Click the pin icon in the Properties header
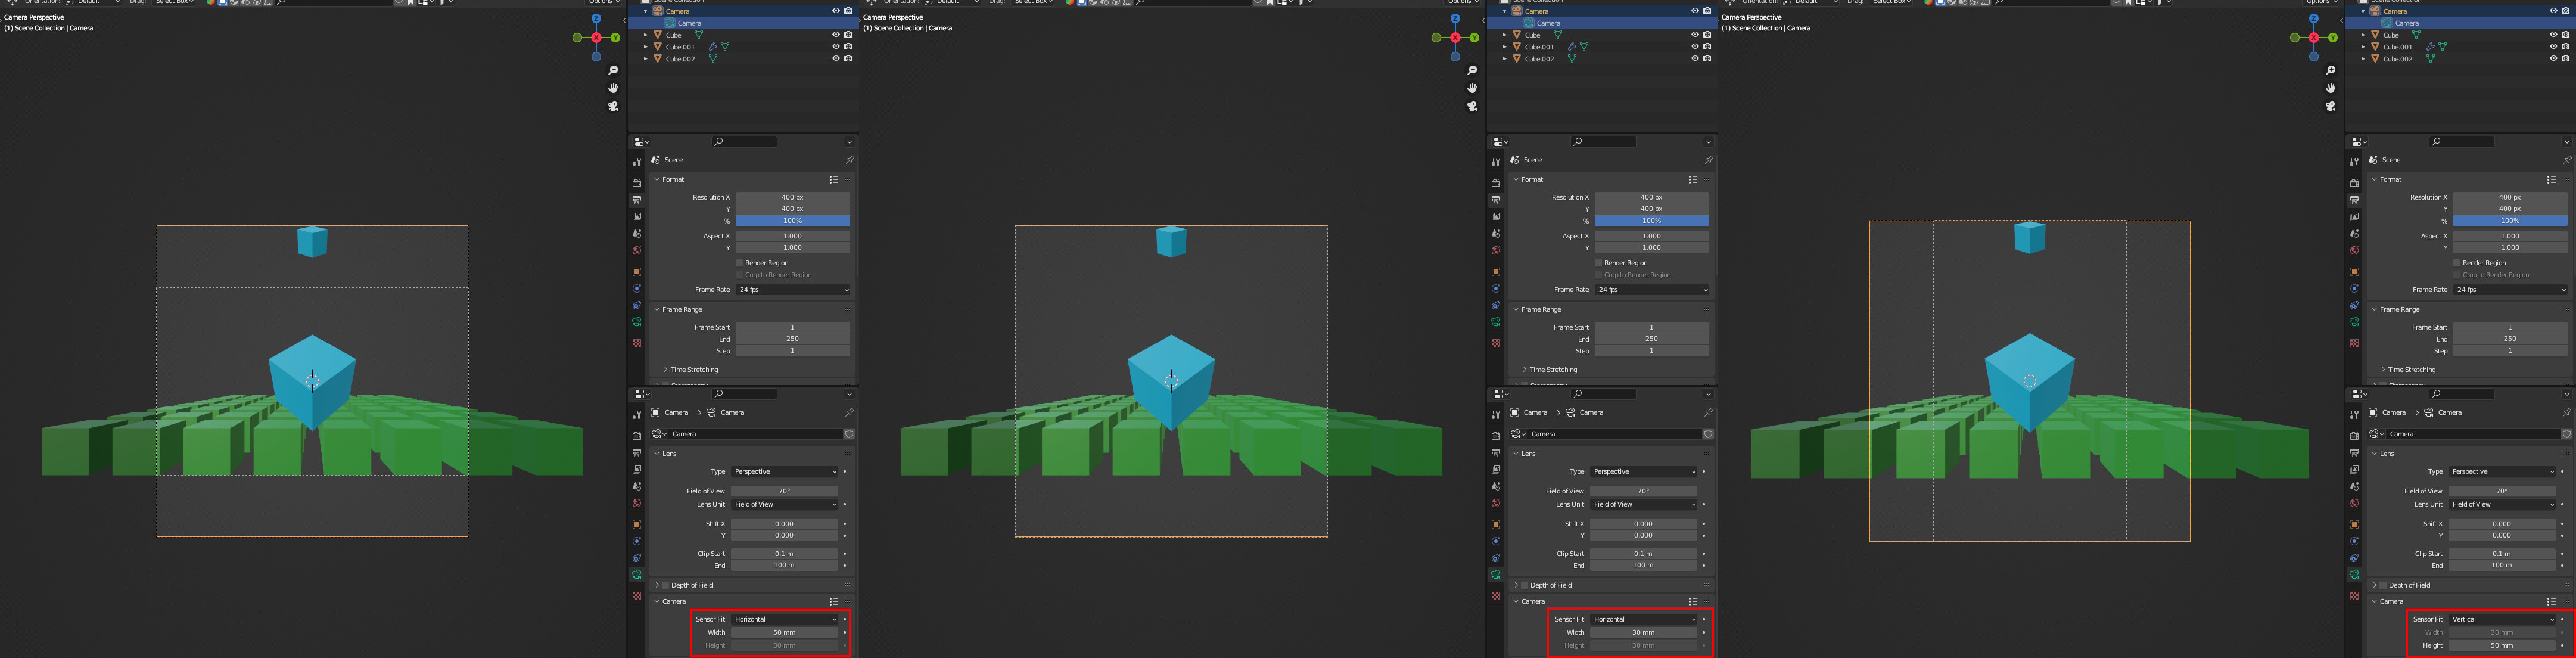 click(851, 159)
